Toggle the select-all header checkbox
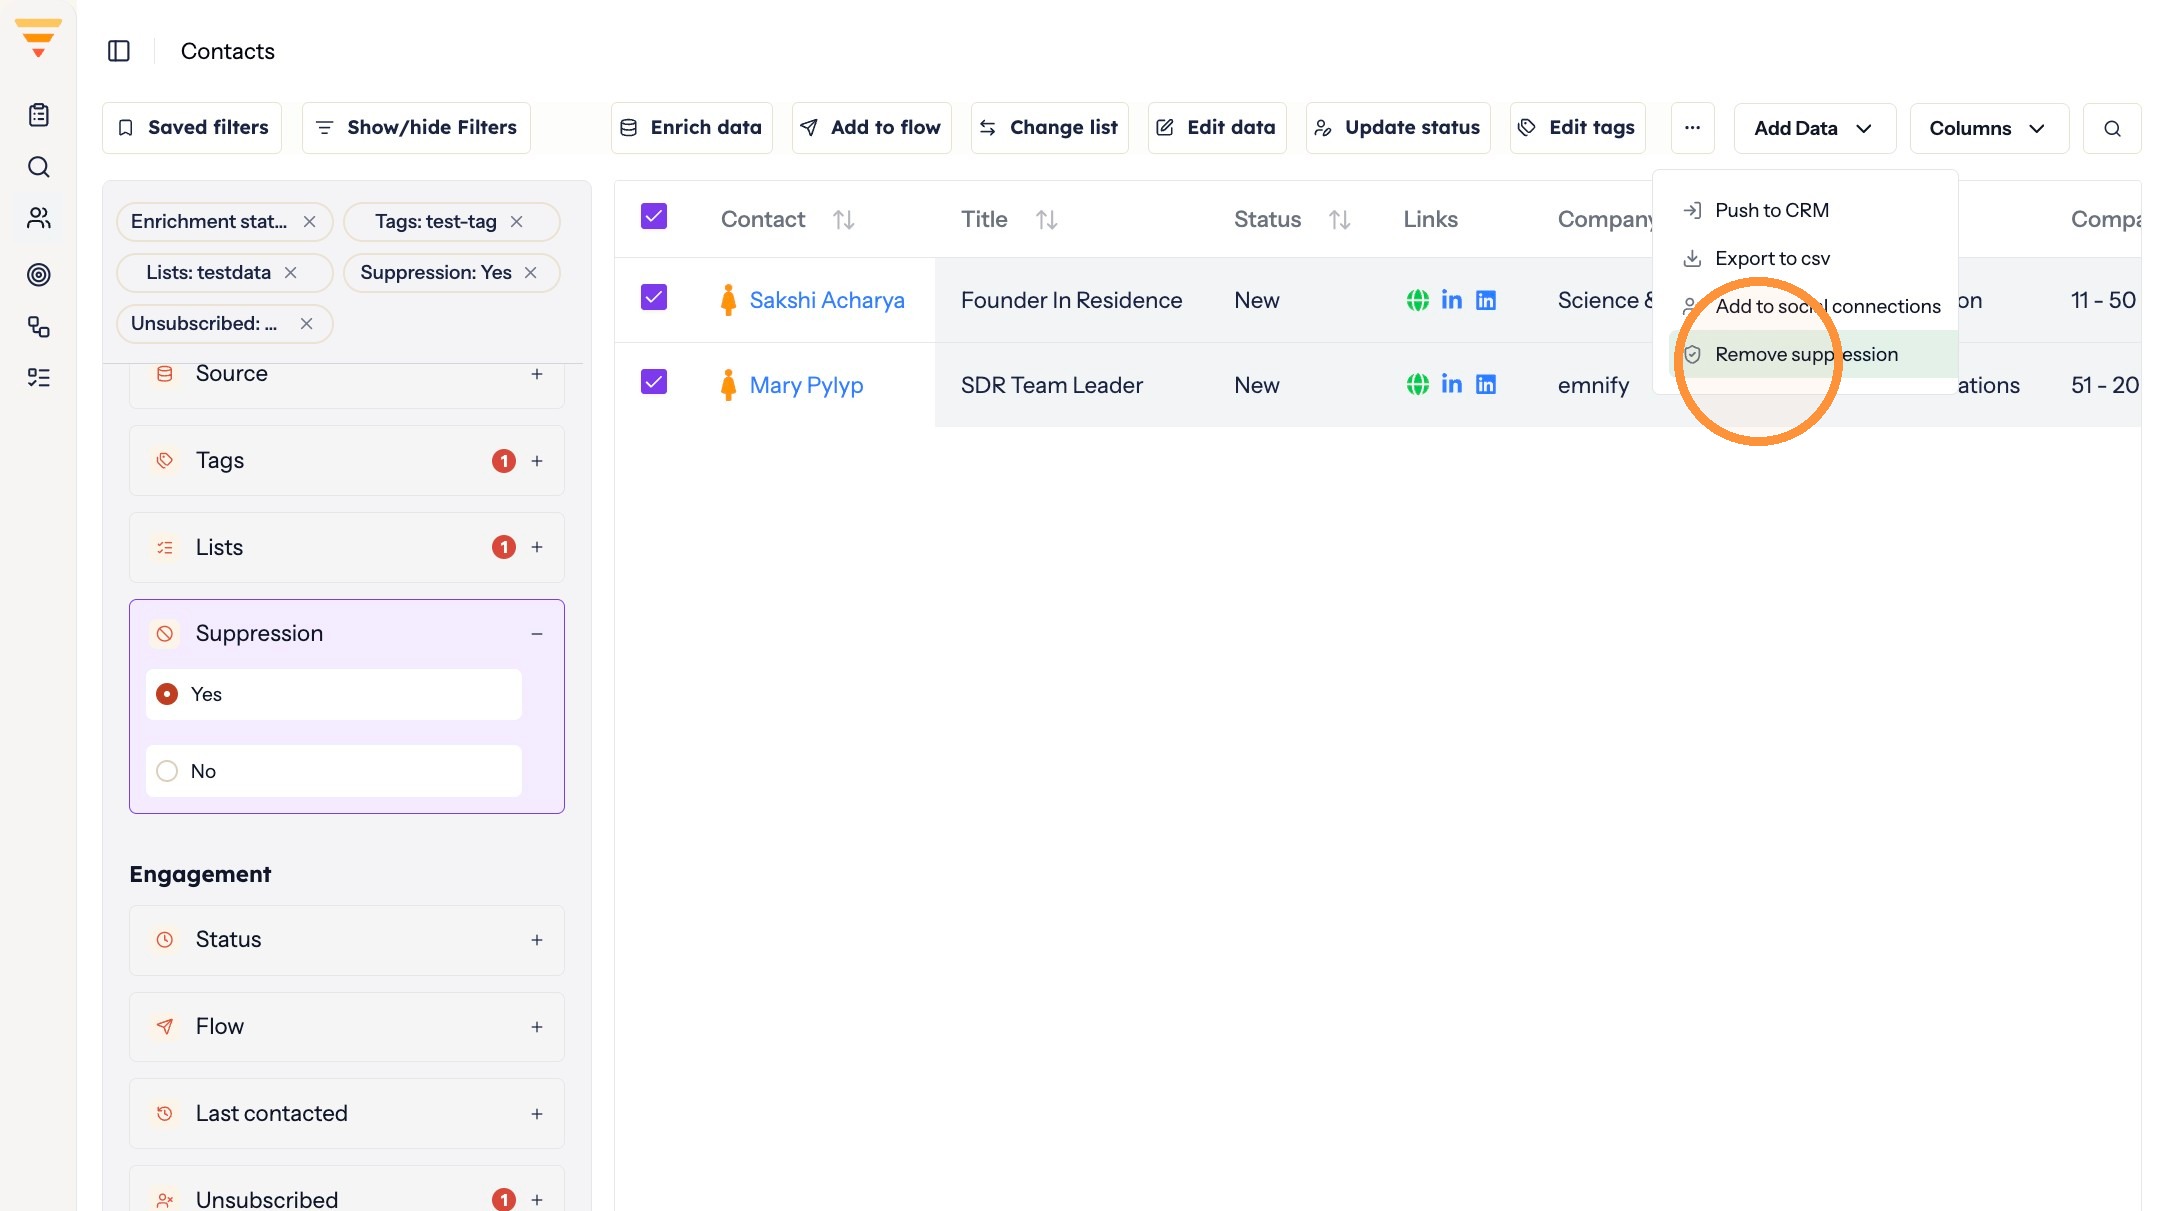This screenshot has height=1211, width=2168. pyautogui.click(x=654, y=216)
